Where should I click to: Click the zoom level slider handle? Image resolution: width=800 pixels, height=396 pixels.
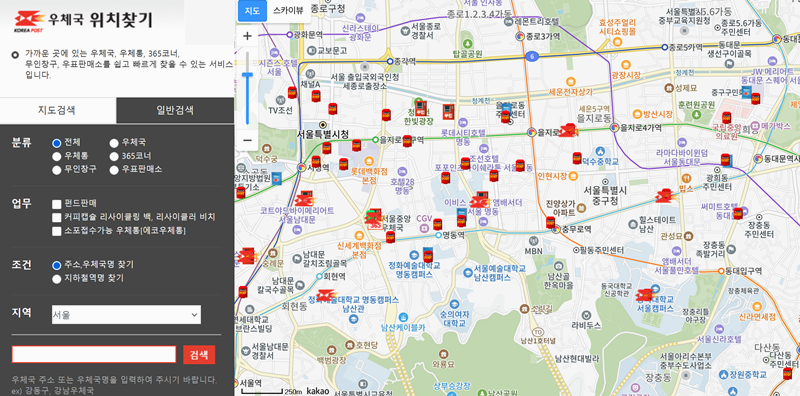[247, 76]
